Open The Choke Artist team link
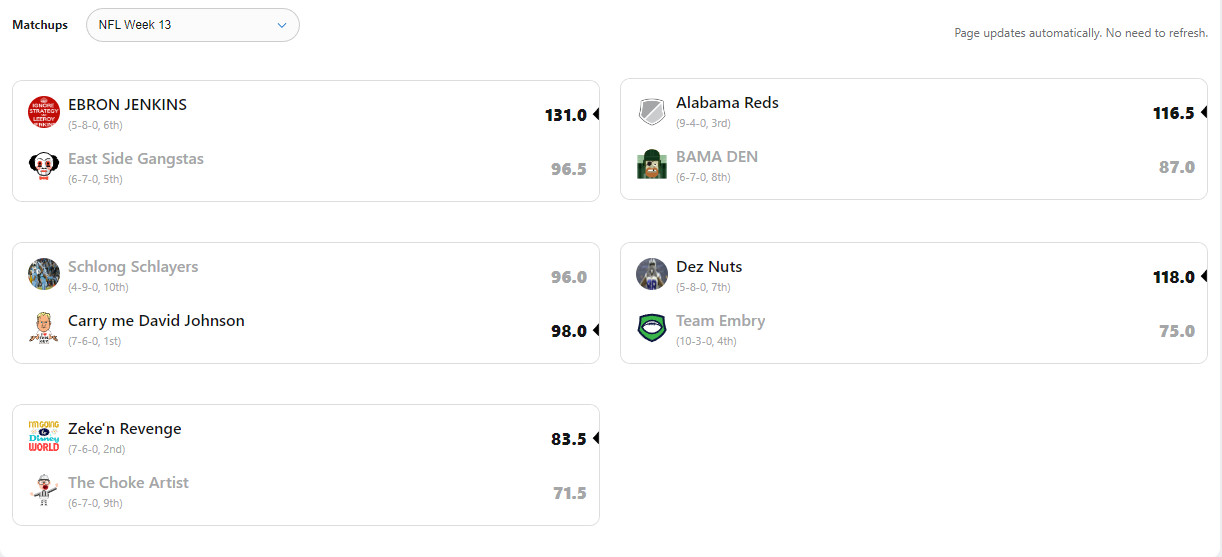This screenshot has height=557, width=1222. 128,483
